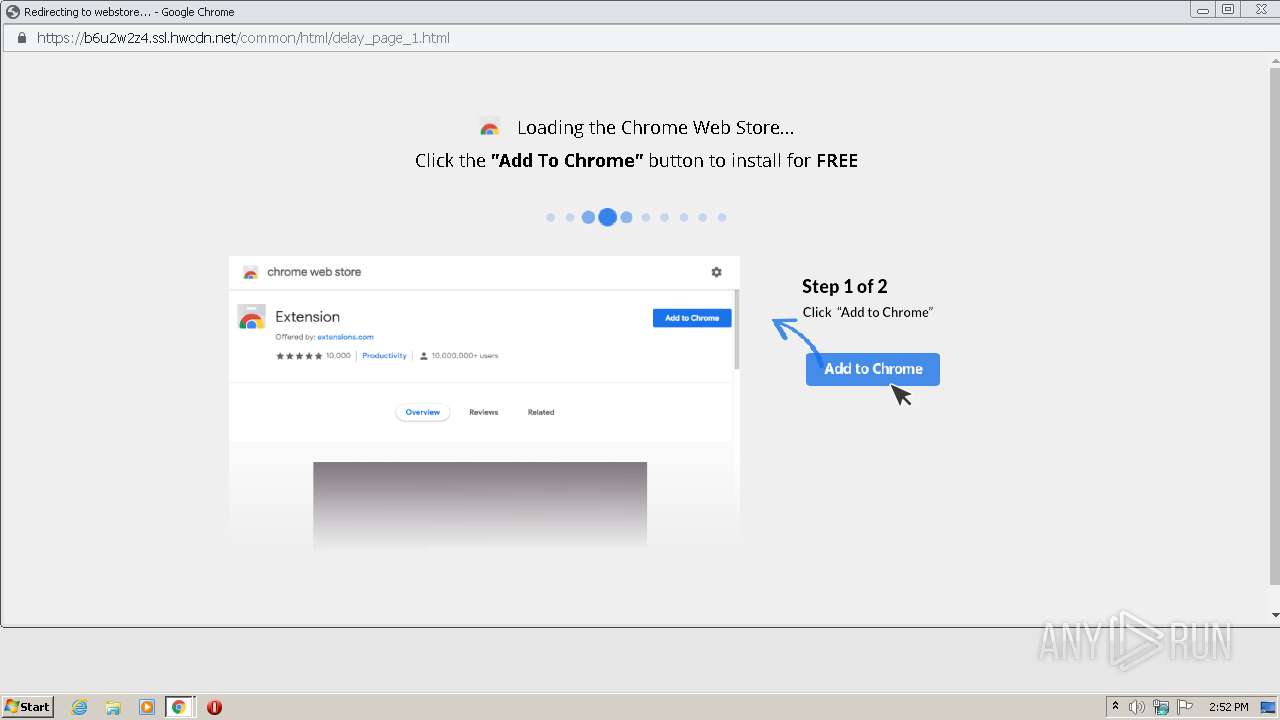Click the five-star rating icons
Screen dimensions: 1280x720
tap(299, 356)
